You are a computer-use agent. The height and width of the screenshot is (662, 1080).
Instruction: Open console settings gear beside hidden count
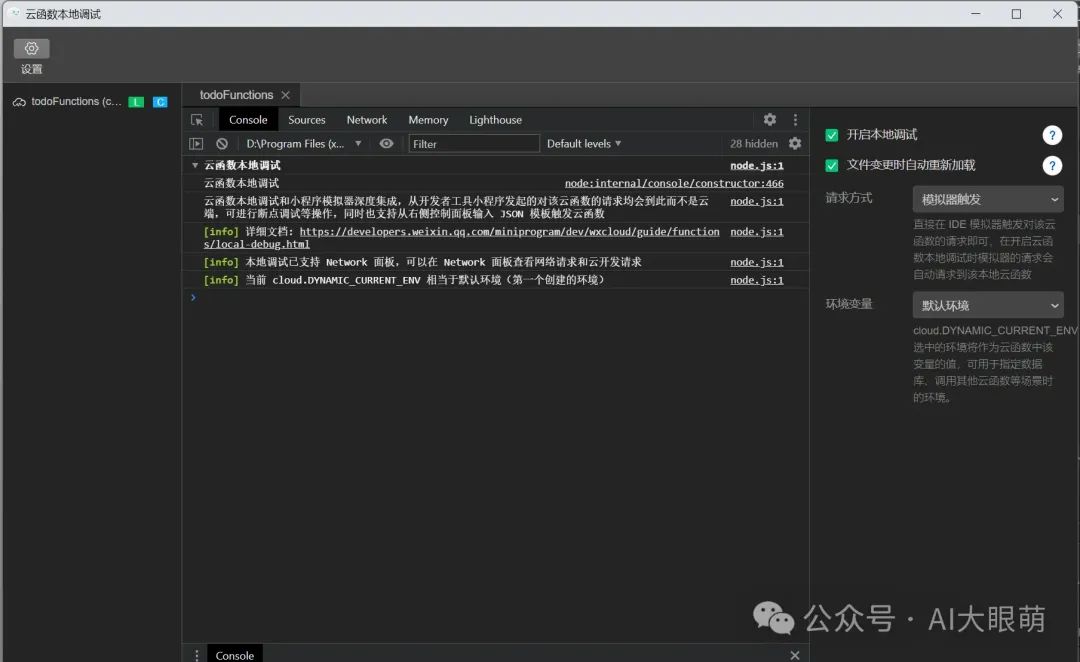[795, 143]
